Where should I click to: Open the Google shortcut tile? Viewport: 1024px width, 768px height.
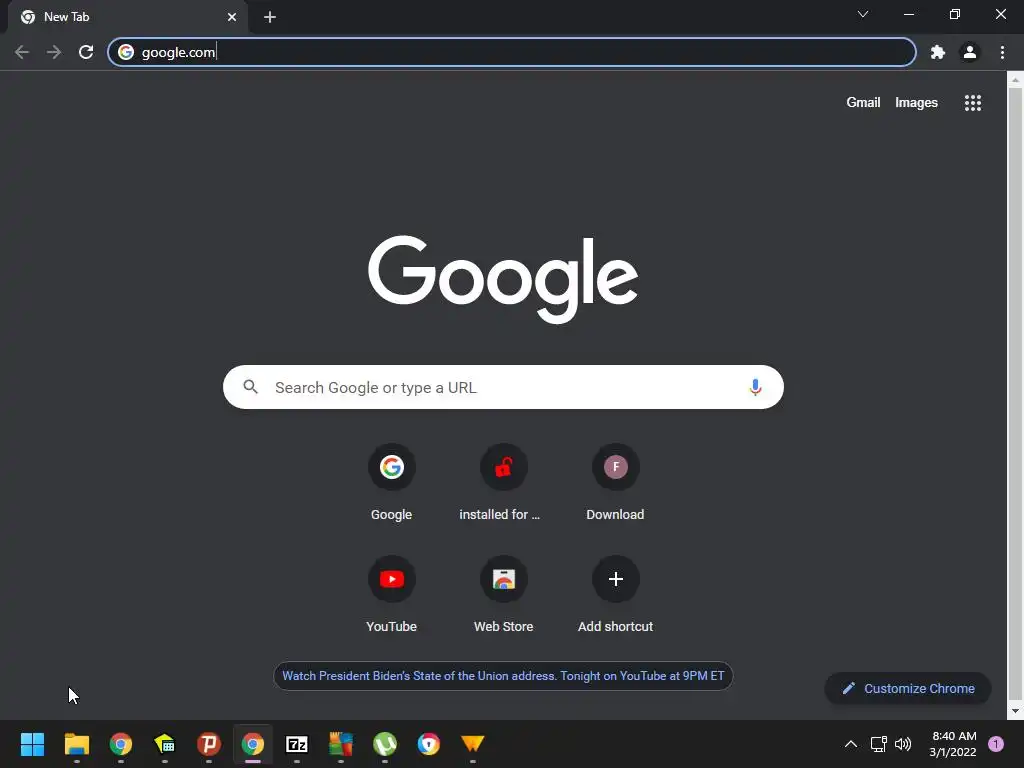click(x=391, y=483)
